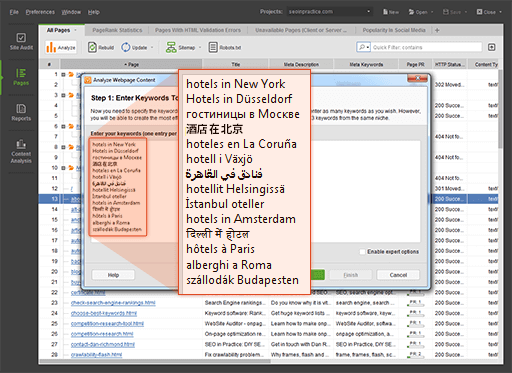Click the Finish button in dialog
512x373 pixels.
[x=351, y=275]
